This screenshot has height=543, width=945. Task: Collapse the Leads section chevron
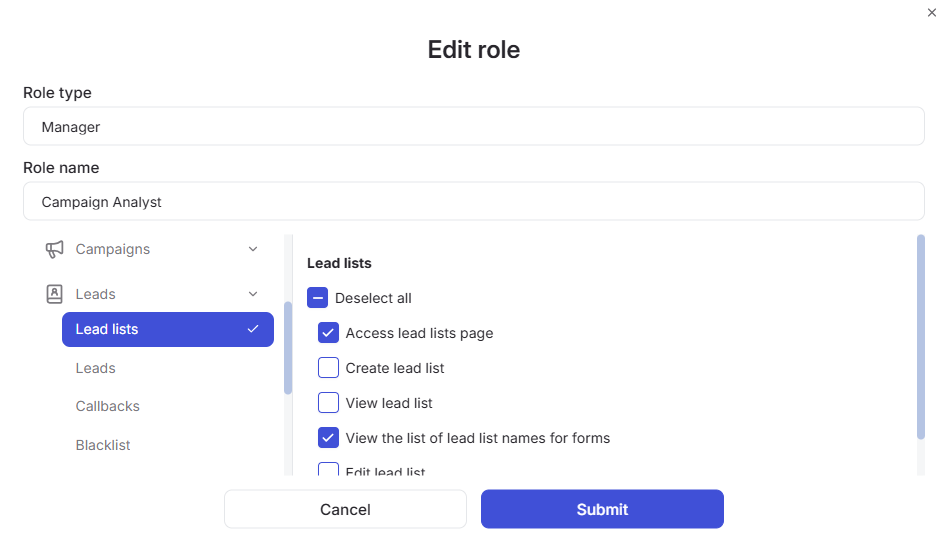coord(253,294)
